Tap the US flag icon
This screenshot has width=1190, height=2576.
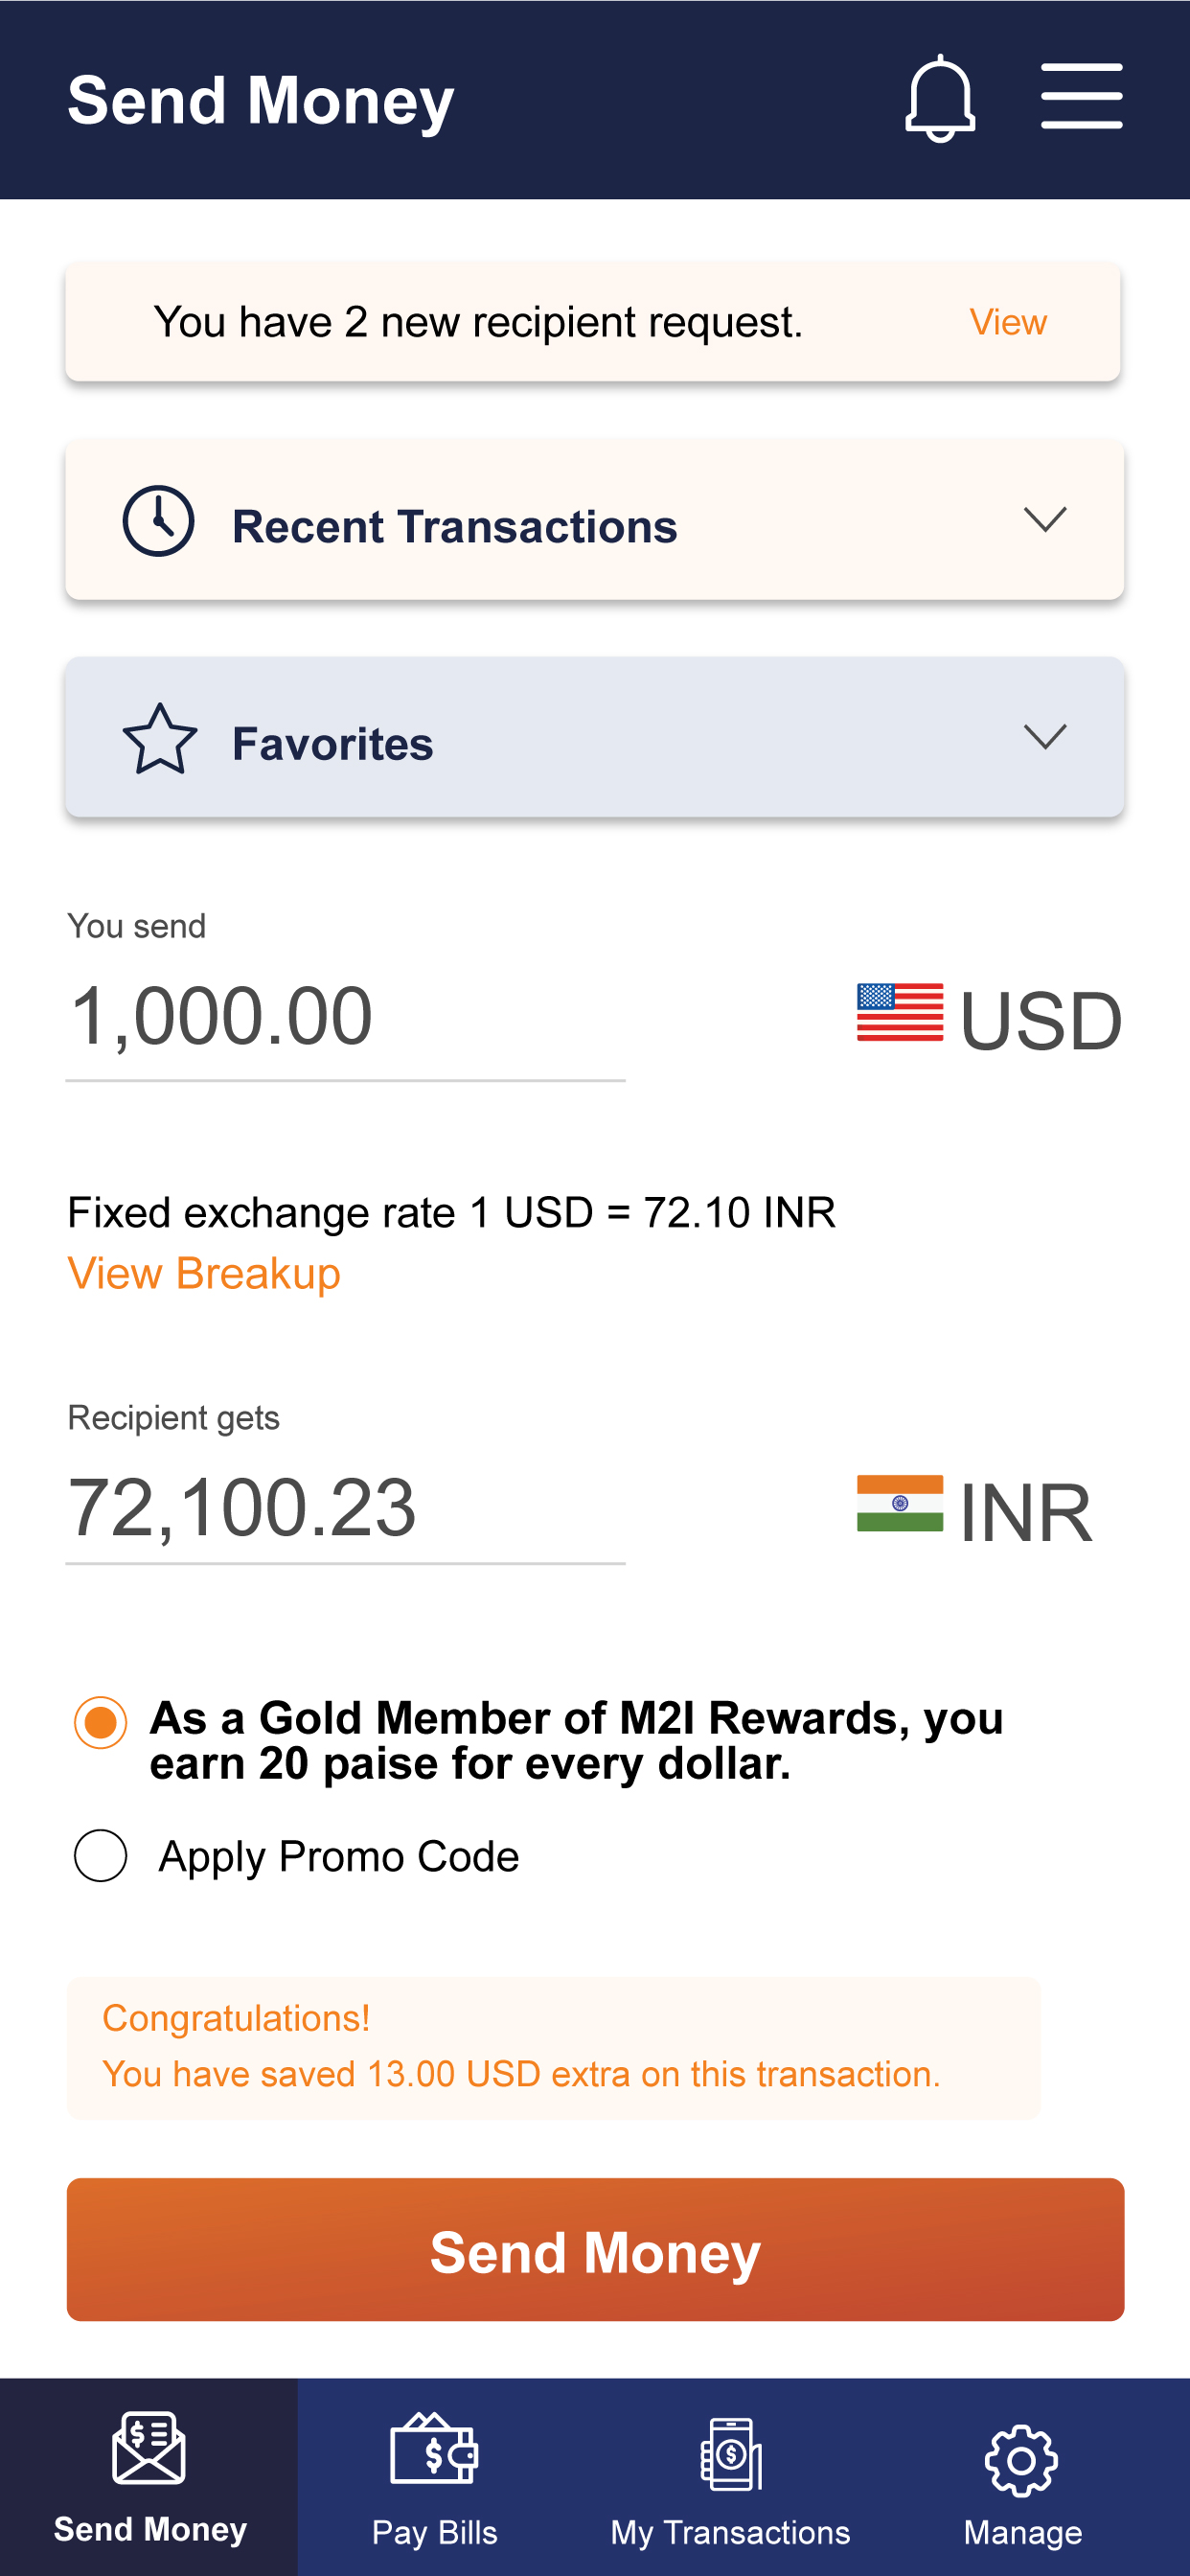(x=899, y=1012)
